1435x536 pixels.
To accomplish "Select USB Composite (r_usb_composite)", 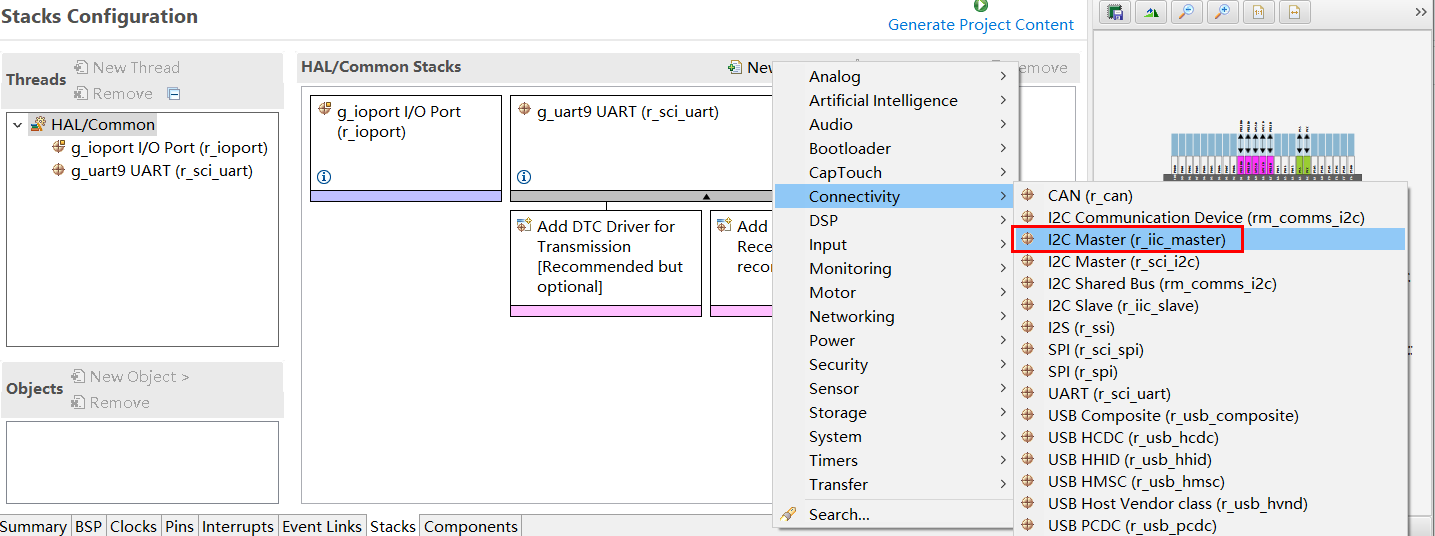I will 1209,415.
